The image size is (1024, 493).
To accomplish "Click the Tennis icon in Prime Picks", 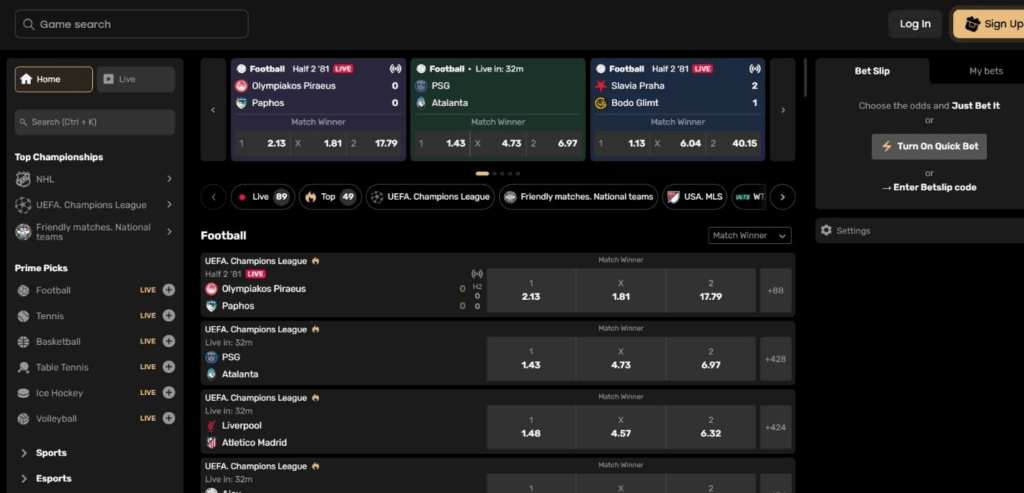I will tap(24, 316).
